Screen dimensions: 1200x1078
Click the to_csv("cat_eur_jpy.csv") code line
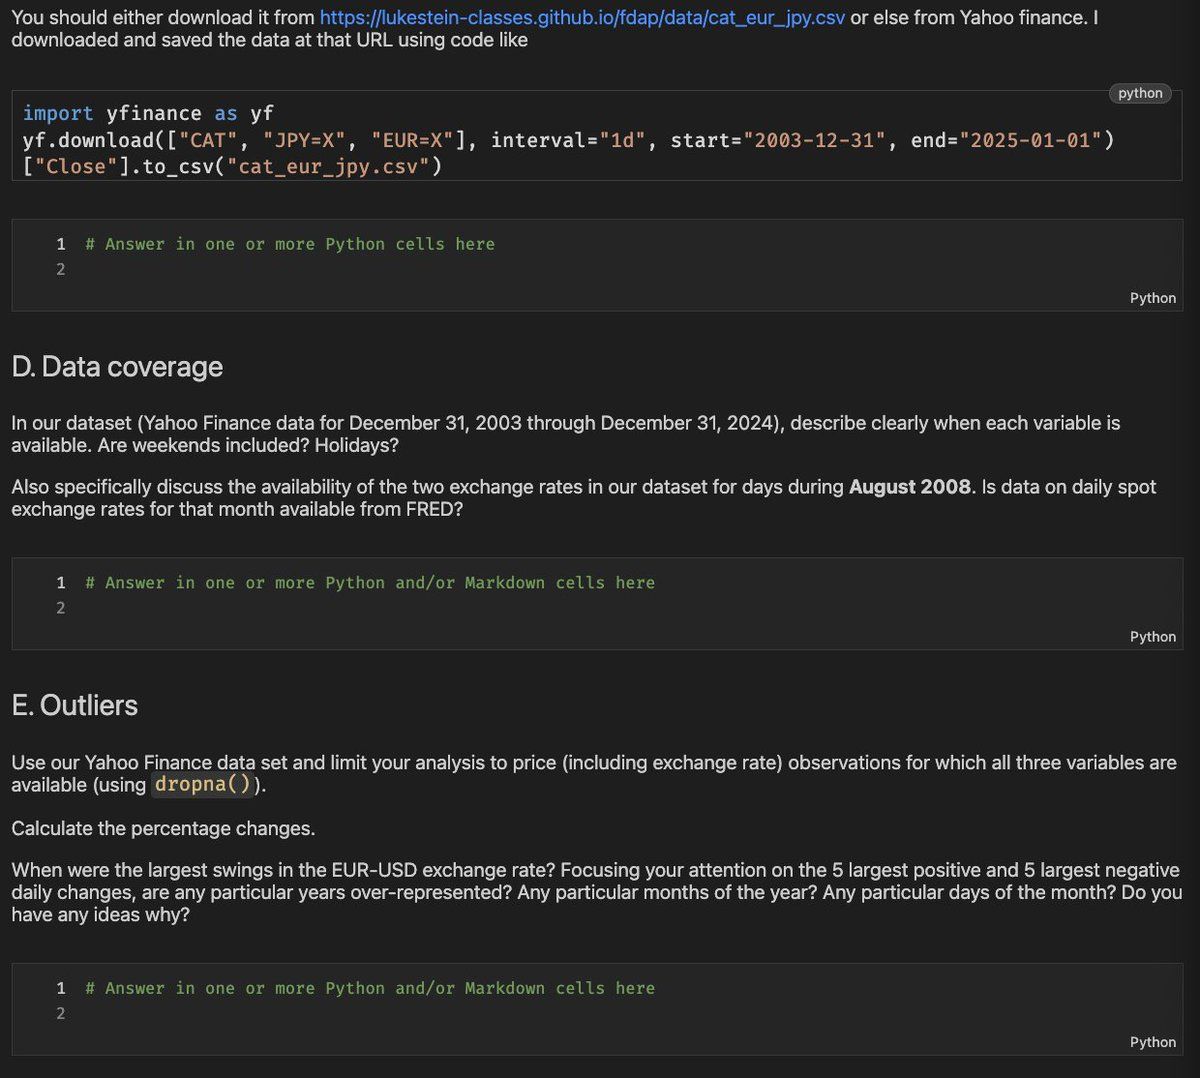coord(232,166)
